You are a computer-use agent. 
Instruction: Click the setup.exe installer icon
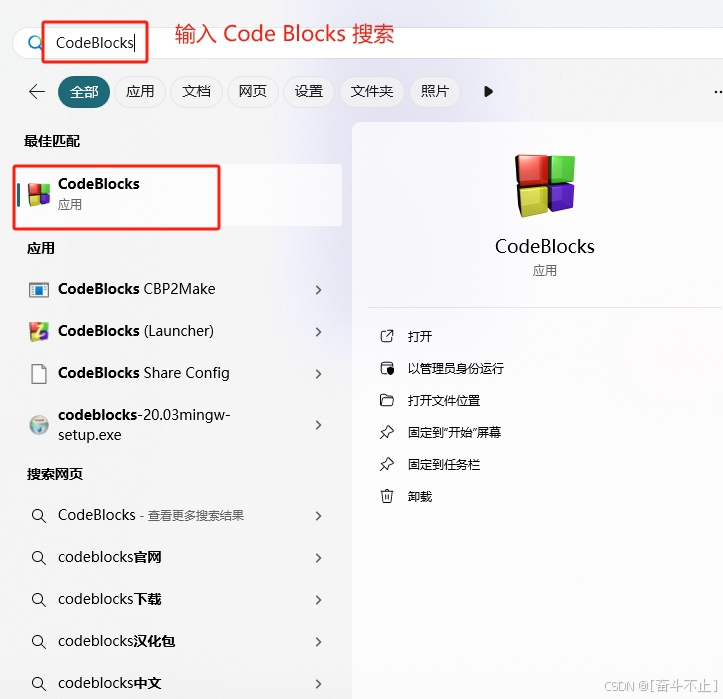click(x=39, y=425)
